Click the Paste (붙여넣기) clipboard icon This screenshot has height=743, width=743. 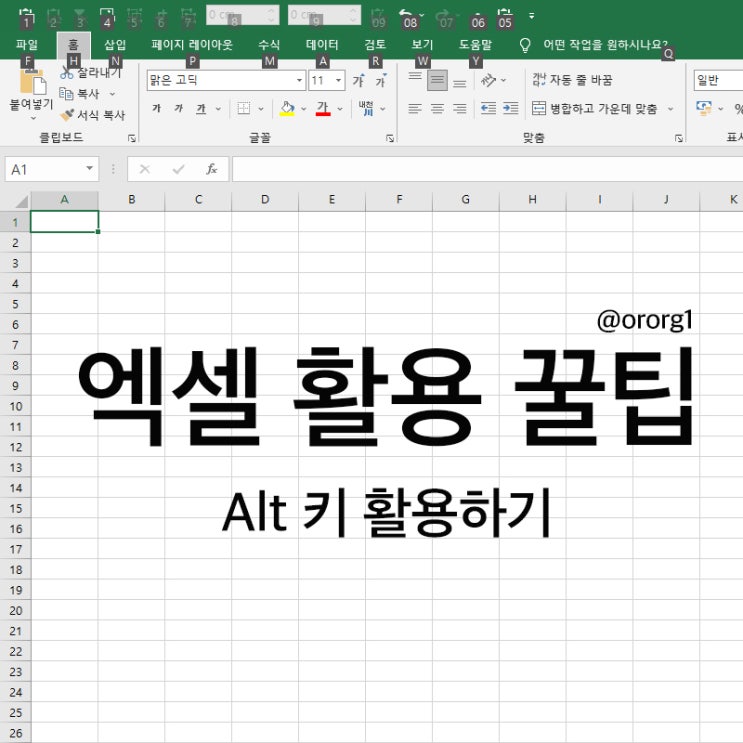click(x=33, y=82)
